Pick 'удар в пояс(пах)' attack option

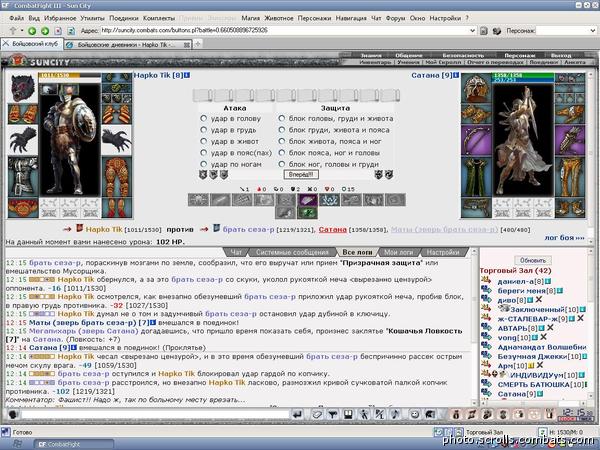pos(204,153)
